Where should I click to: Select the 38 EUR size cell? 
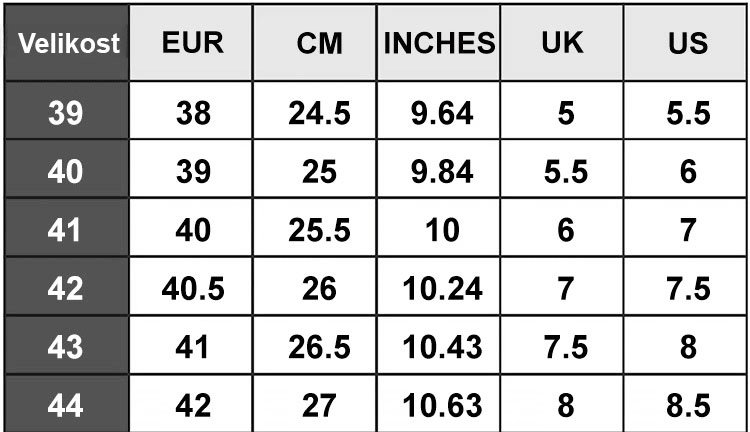pyautogui.click(x=192, y=113)
